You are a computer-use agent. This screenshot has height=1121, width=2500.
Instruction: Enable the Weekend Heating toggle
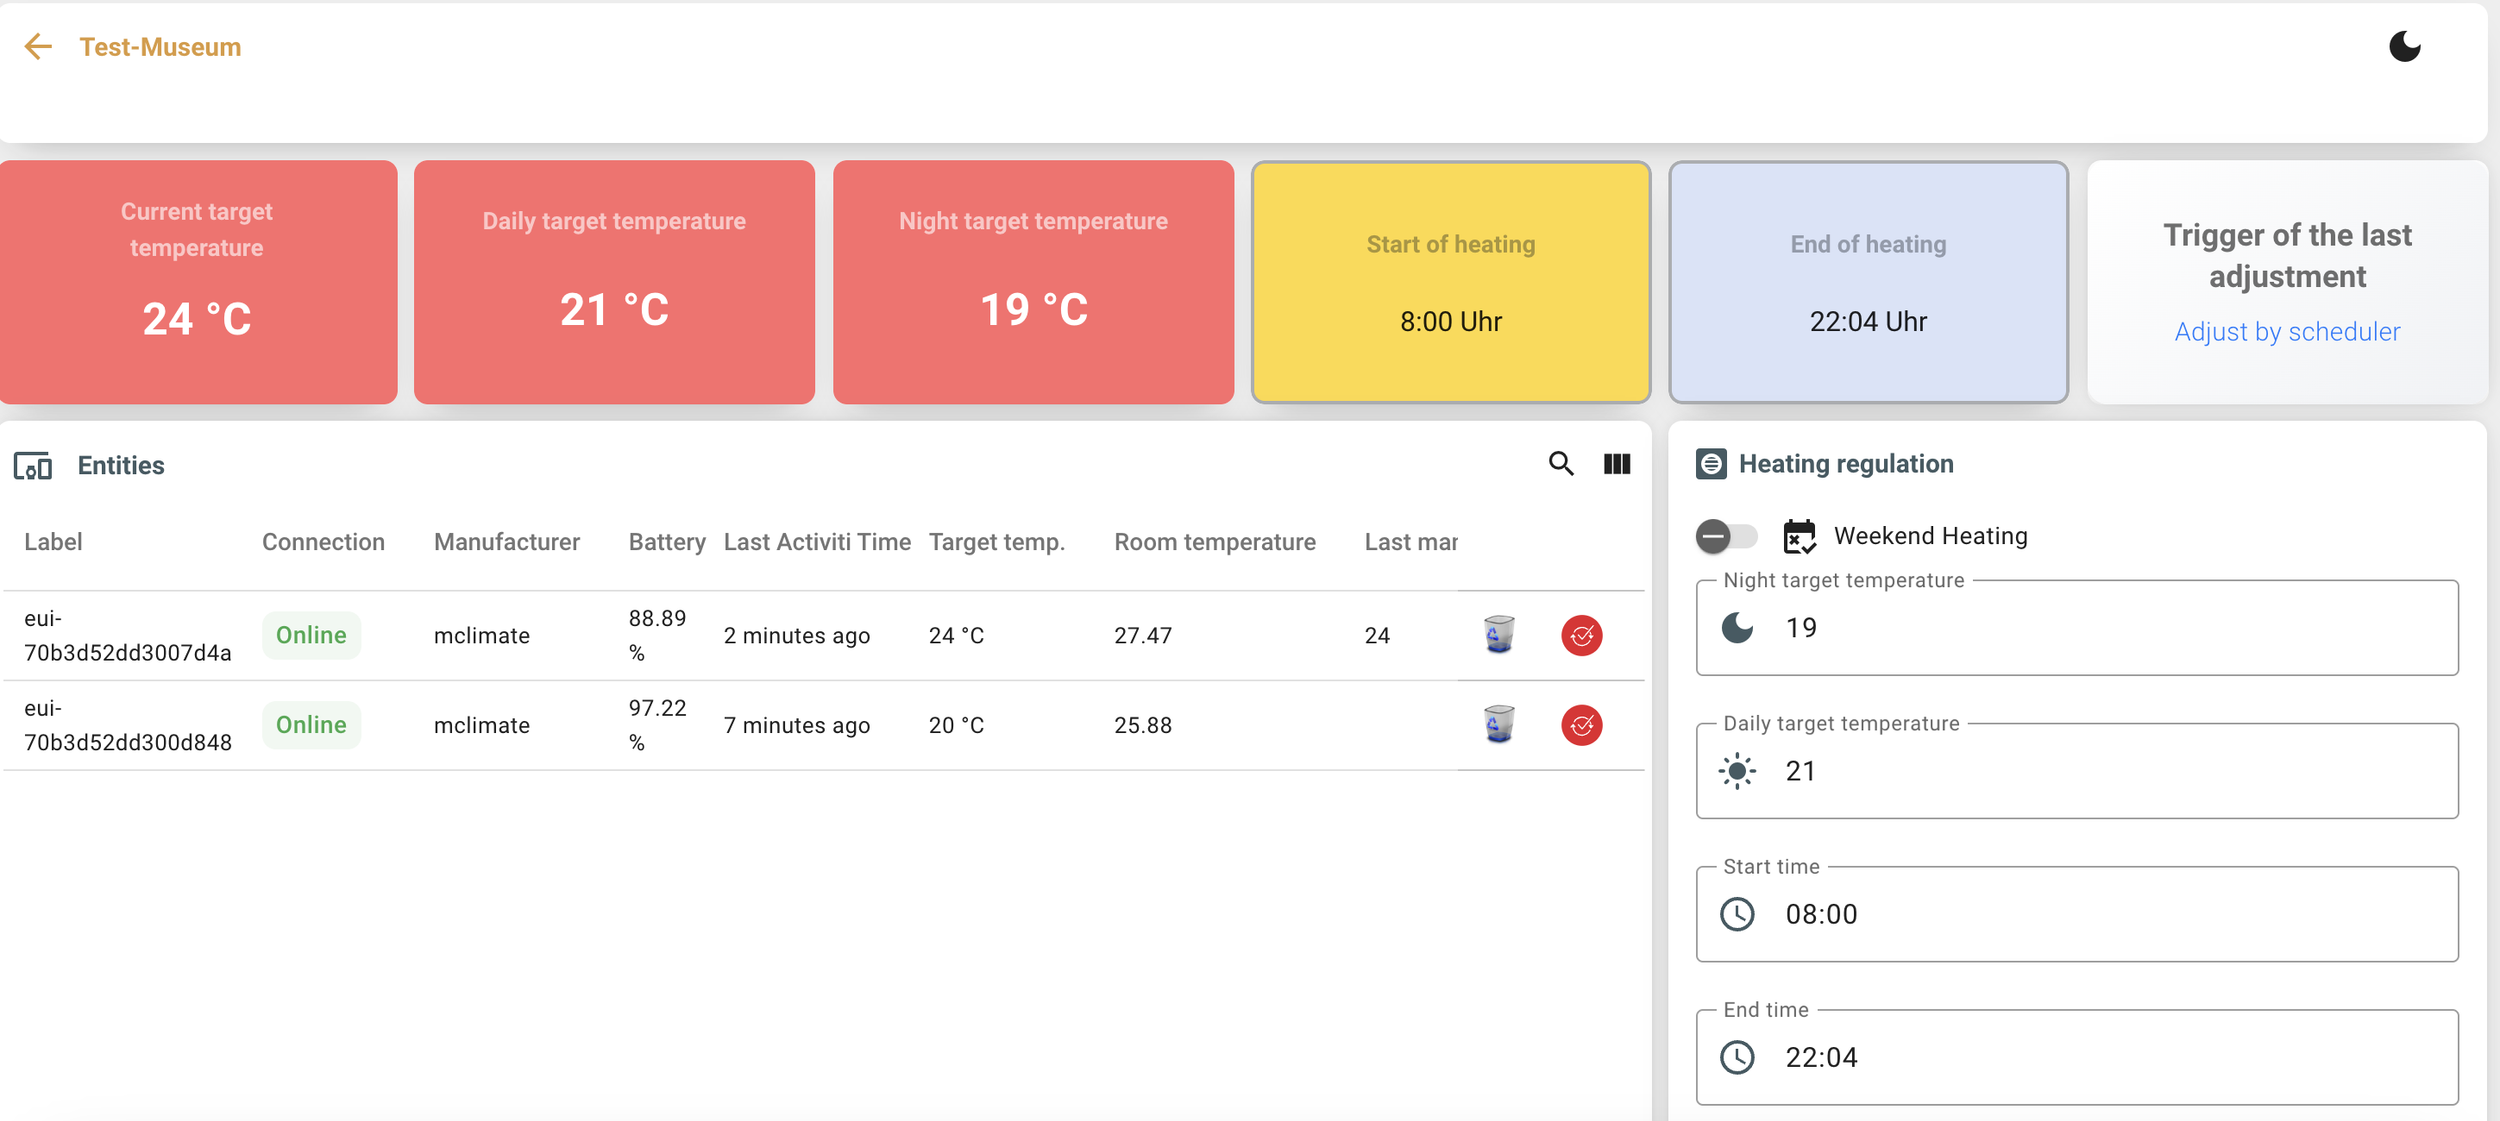(1726, 536)
